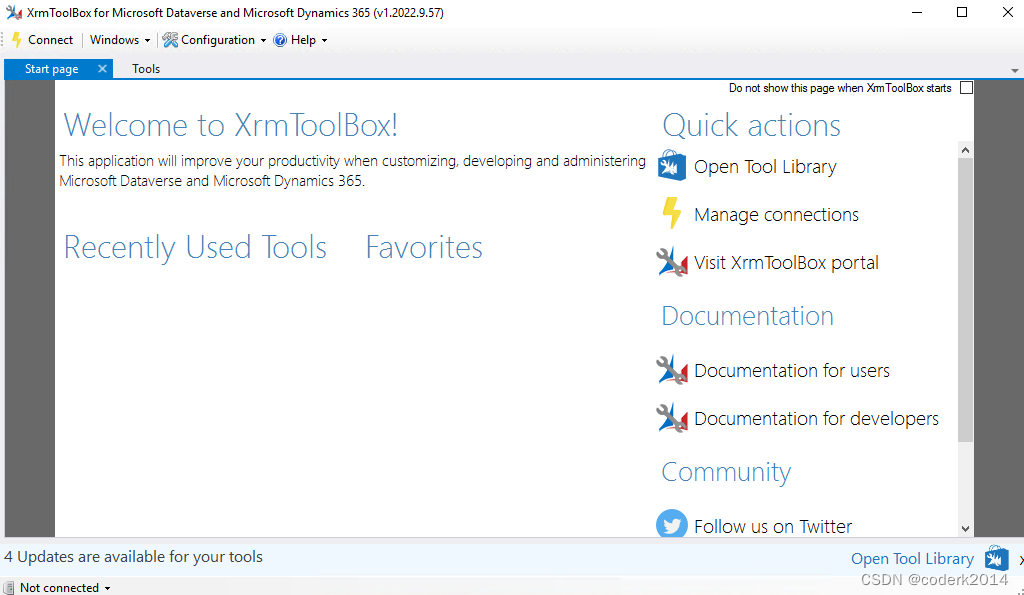Click the Quick actions scrollbar down arrow

[965, 528]
